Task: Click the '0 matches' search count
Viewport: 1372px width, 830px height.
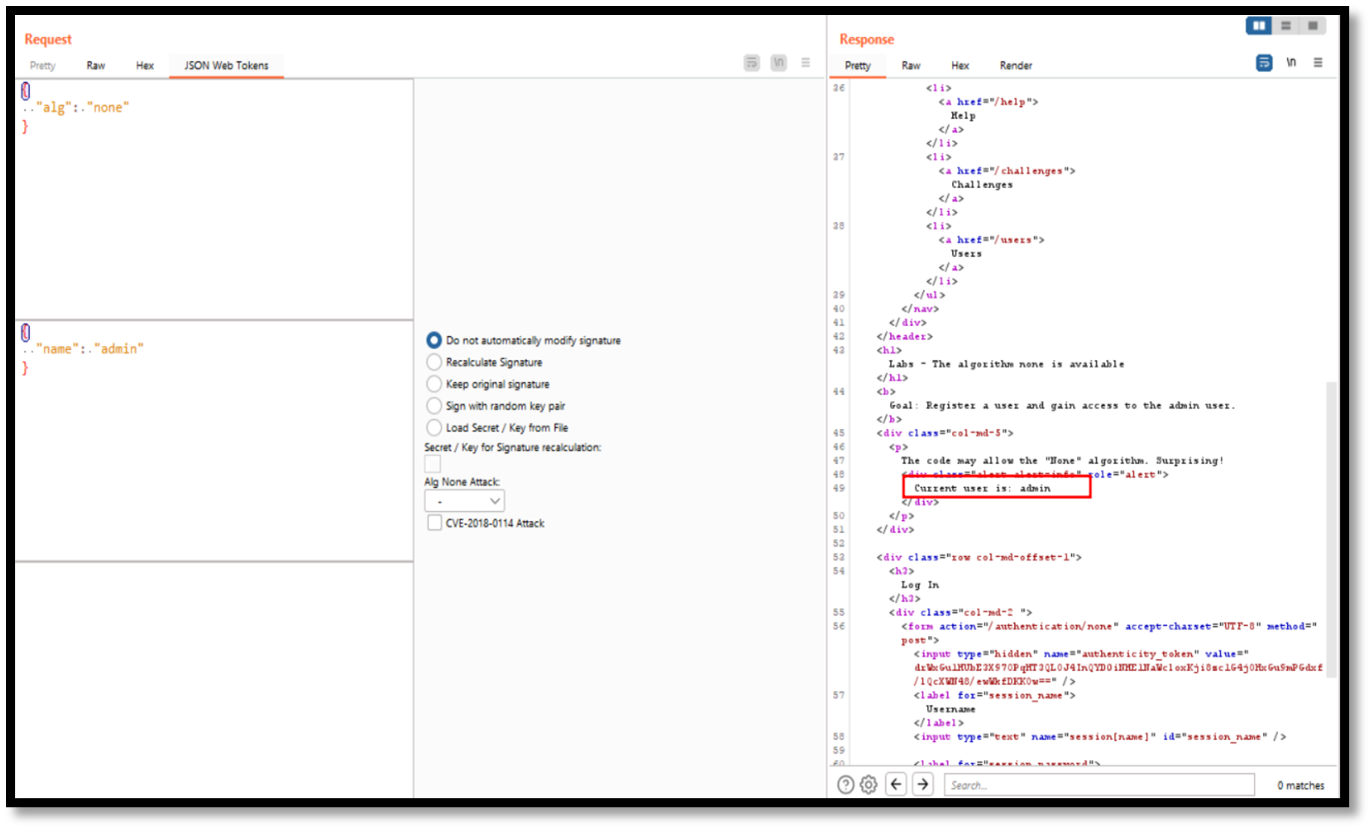Action: [1301, 786]
